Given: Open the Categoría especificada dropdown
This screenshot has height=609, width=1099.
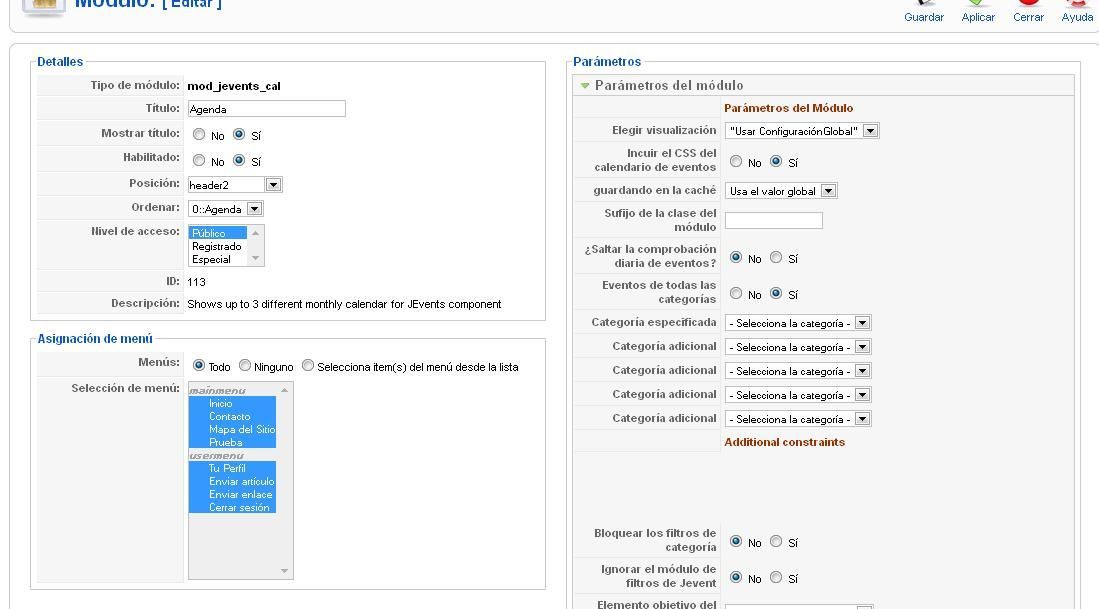Looking at the screenshot, I should pos(798,323).
